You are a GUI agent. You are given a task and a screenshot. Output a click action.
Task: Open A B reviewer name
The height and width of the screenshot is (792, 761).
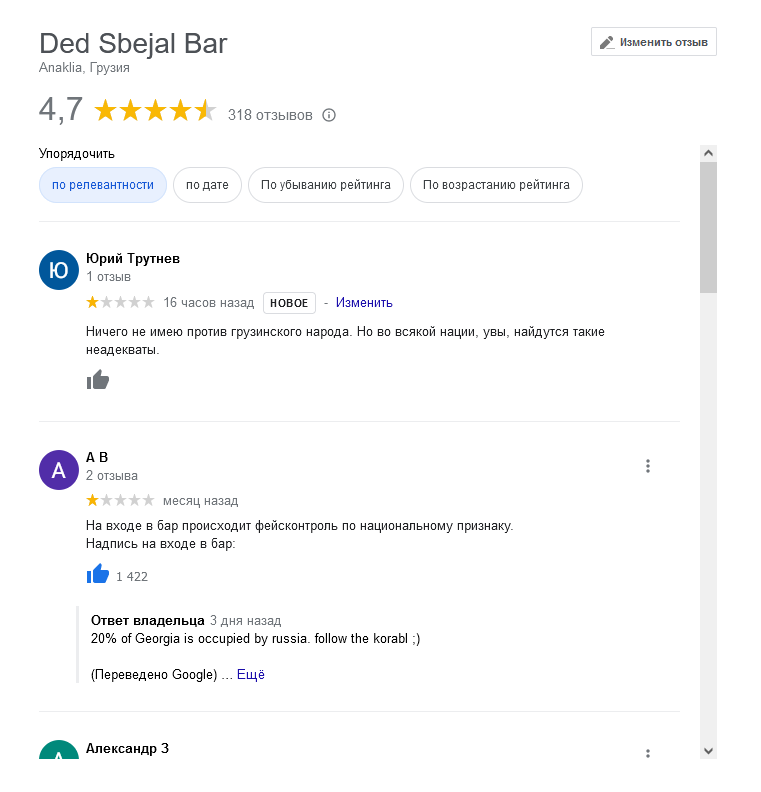[x=97, y=457]
